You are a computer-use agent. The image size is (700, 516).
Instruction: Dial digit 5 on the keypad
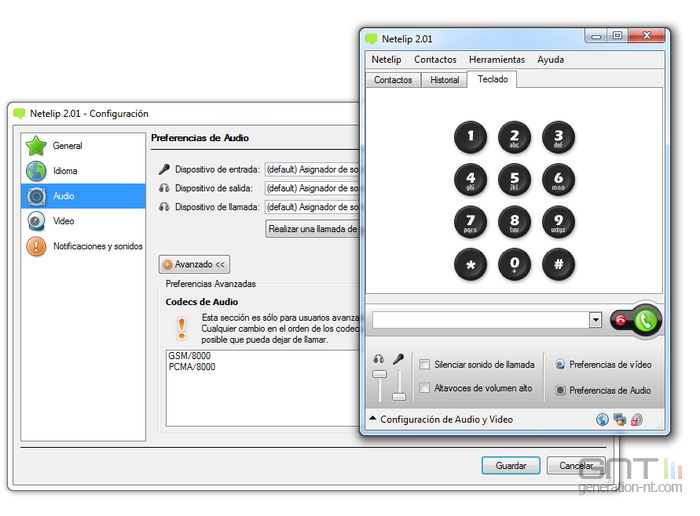click(514, 179)
